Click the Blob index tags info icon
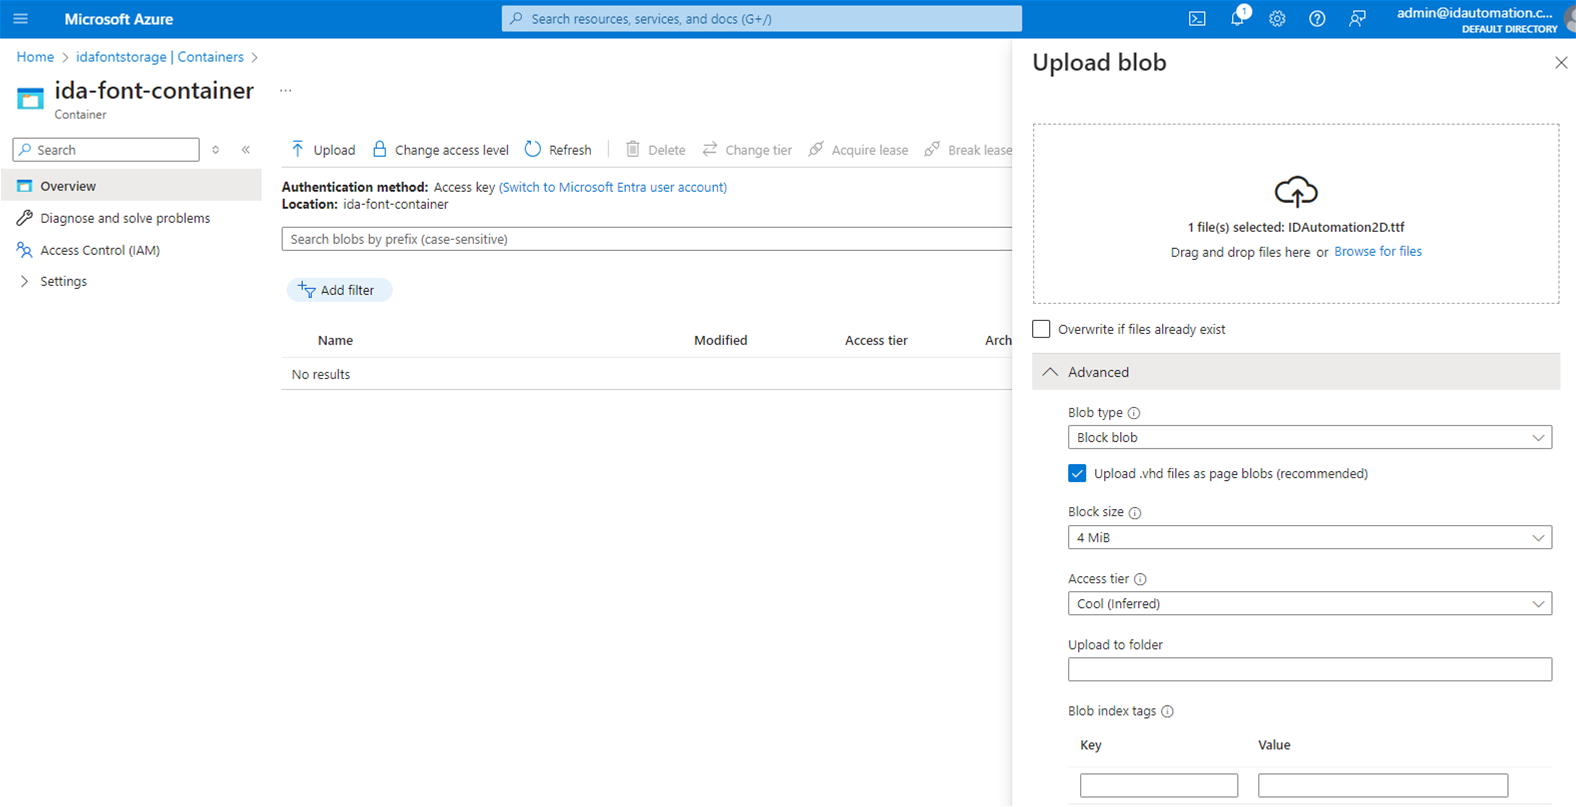 1167,712
